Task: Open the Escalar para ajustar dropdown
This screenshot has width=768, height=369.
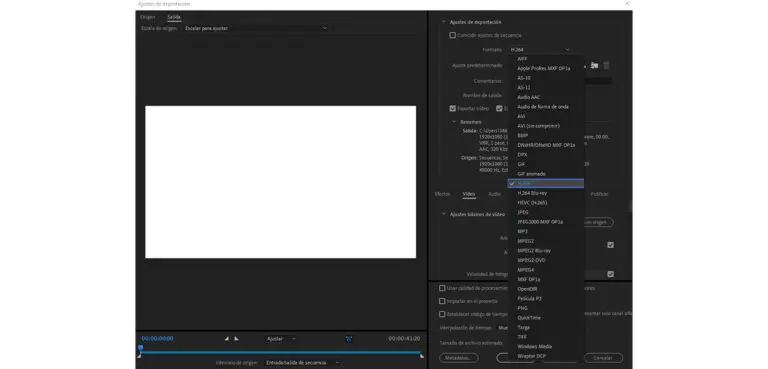Action: 256,28
